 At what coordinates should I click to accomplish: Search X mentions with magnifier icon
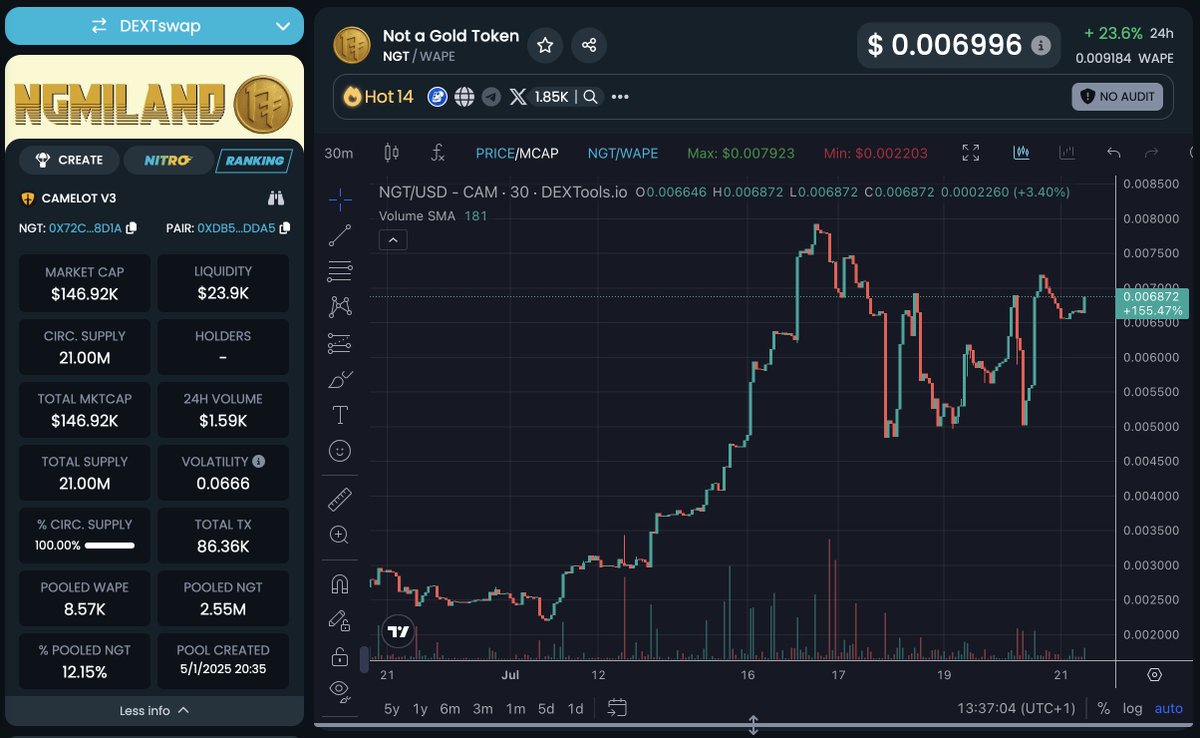coord(591,97)
